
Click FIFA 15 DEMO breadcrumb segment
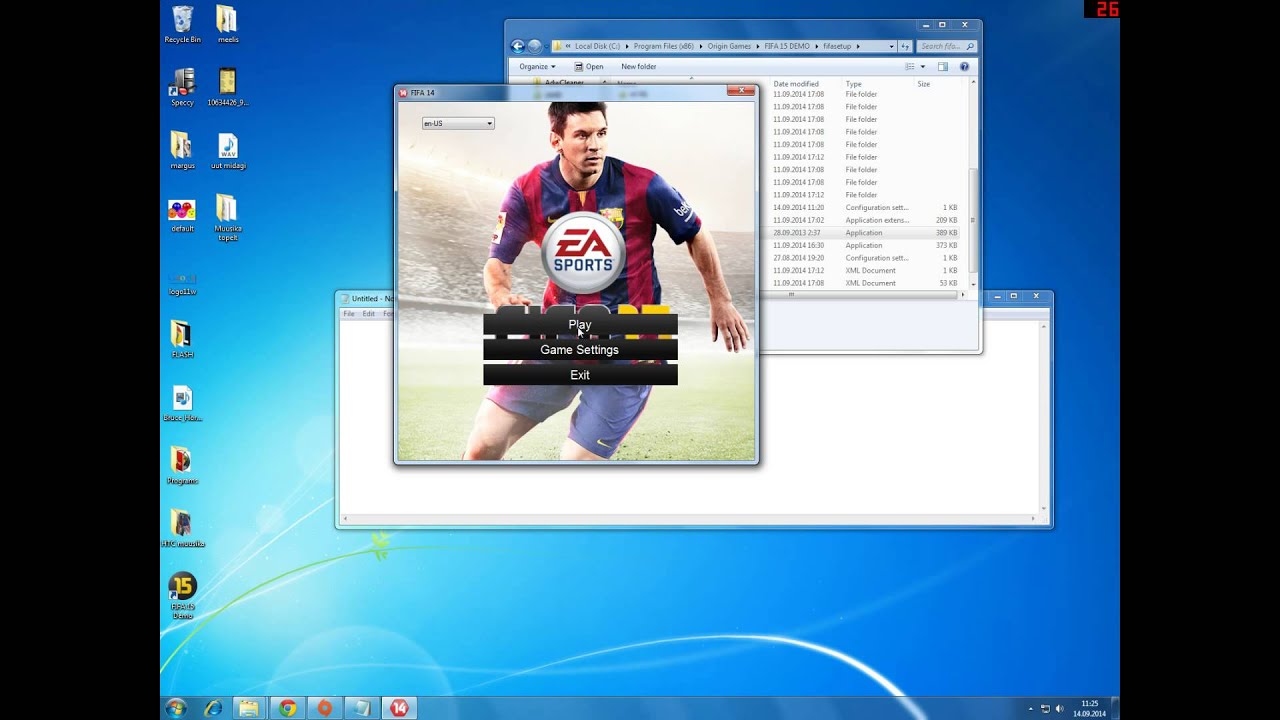point(787,46)
